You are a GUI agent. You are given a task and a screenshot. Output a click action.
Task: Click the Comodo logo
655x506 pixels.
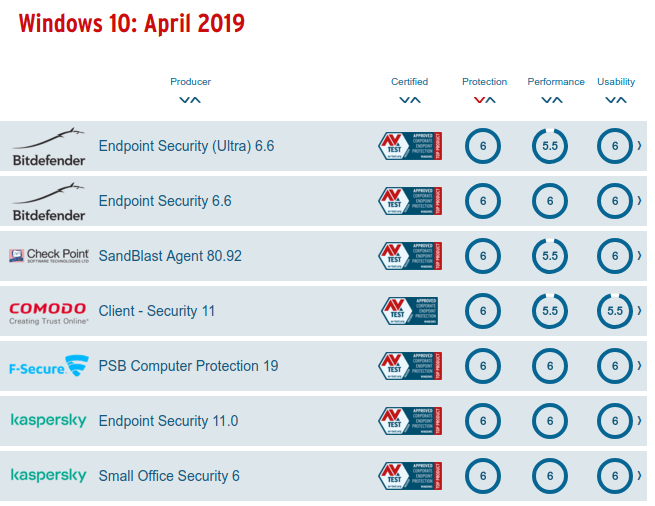click(x=48, y=313)
